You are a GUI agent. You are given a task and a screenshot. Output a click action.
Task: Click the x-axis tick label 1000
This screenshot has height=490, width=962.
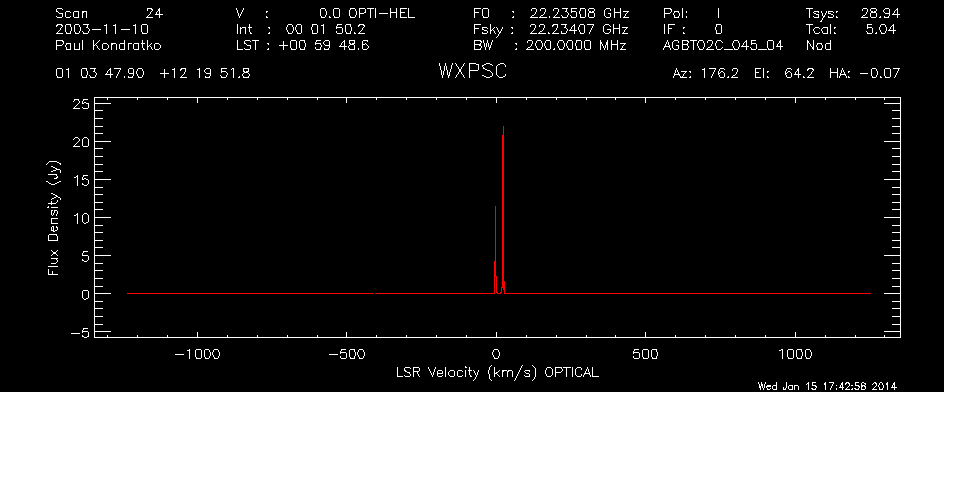[795, 354]
